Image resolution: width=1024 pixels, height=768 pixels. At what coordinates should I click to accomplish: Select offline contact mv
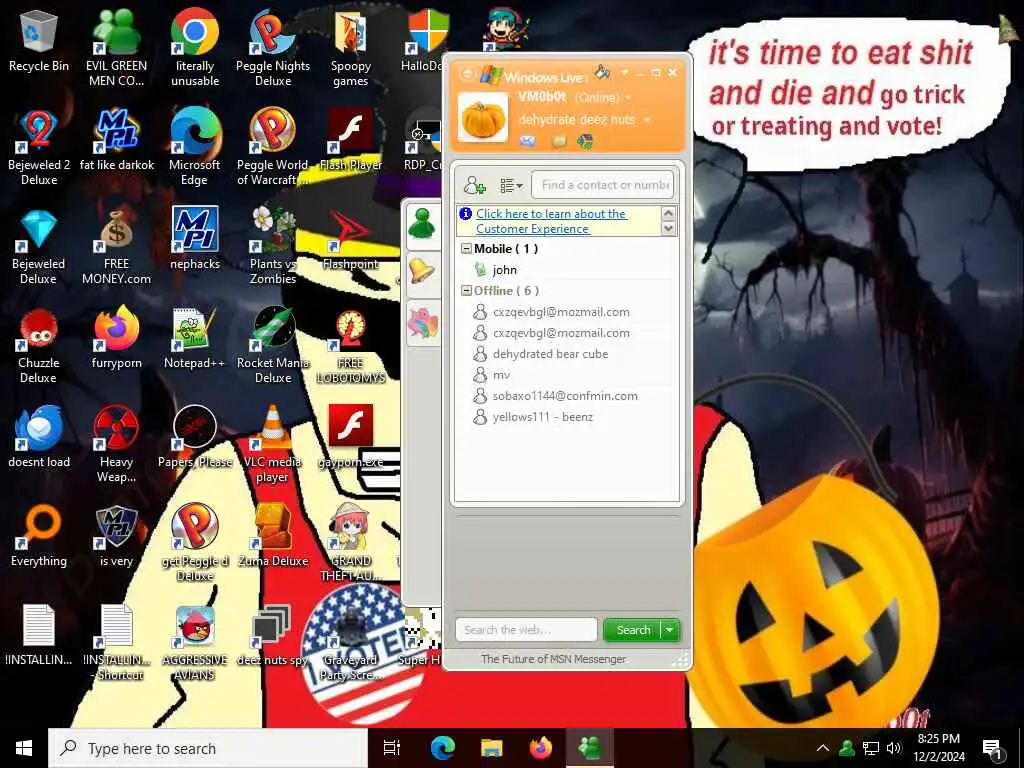[x=501, y=375]
